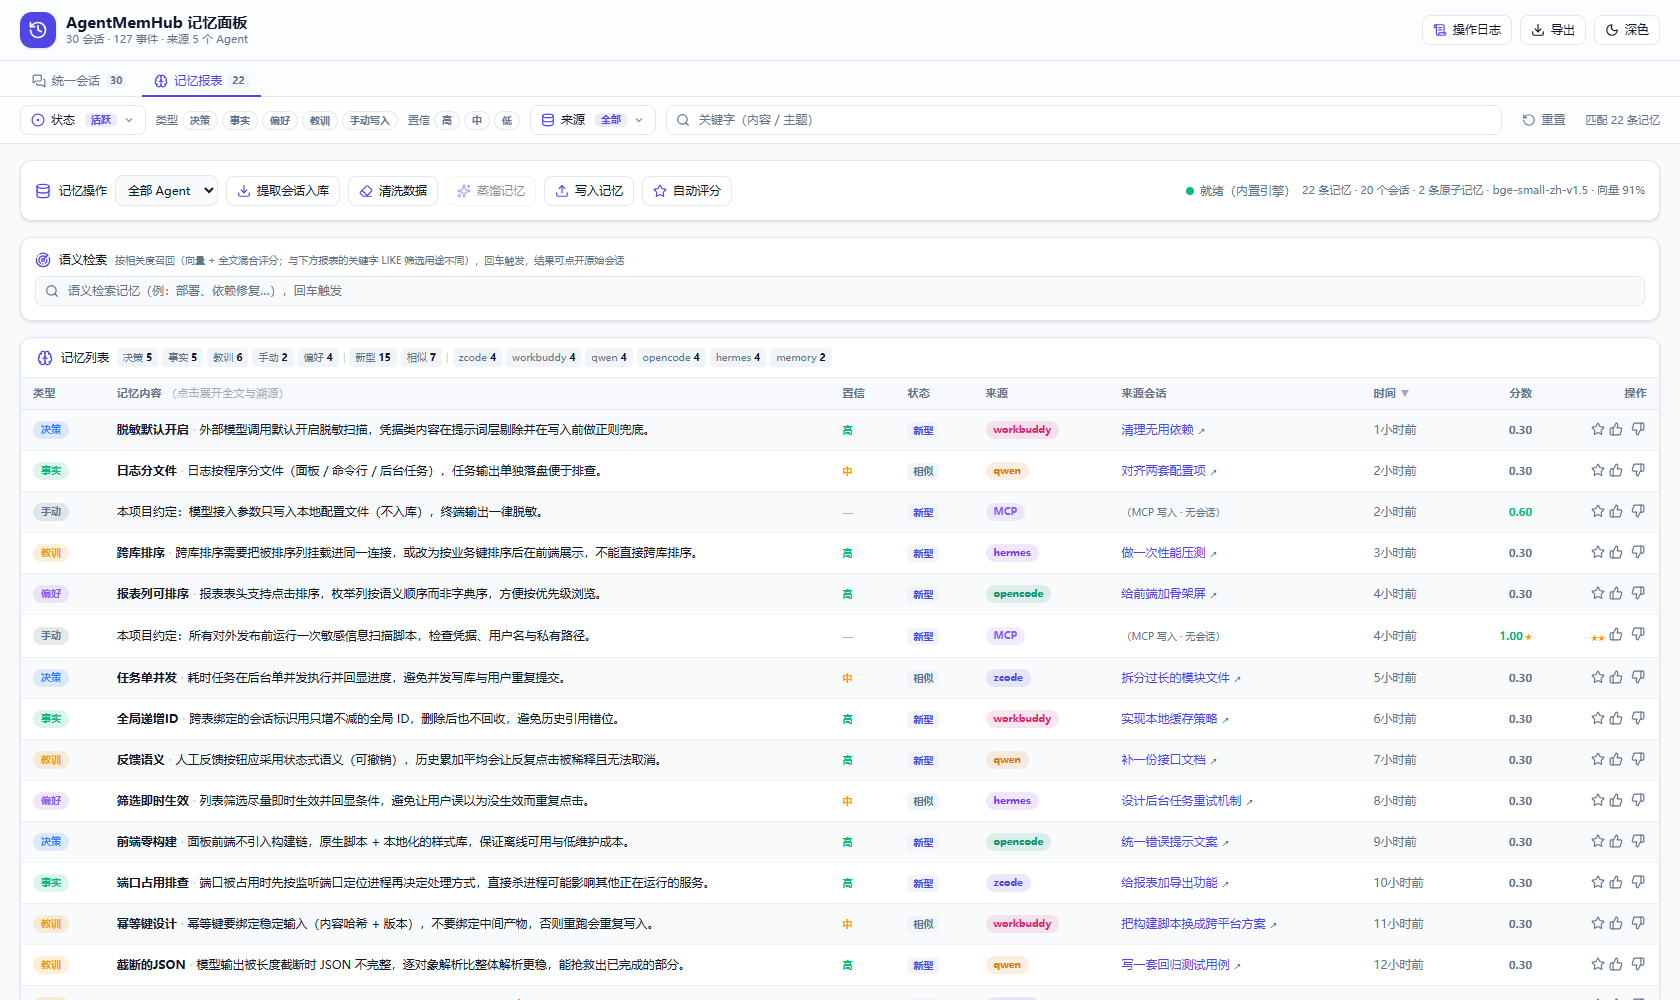This screenshot has width=1680, height=1000.
Task: Sort by the 时间 column arrow
Action: pyautogui.click(x=1405, y=393)
